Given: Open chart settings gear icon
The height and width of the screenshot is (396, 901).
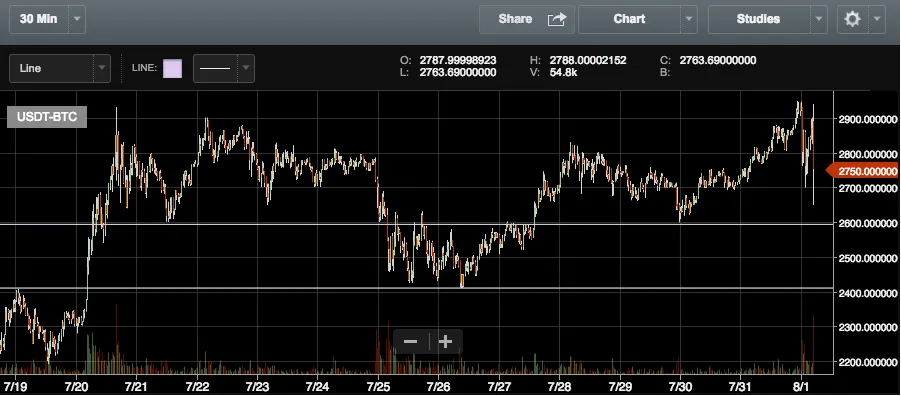Looking at the screenshot, I should (x=852, y=19).
